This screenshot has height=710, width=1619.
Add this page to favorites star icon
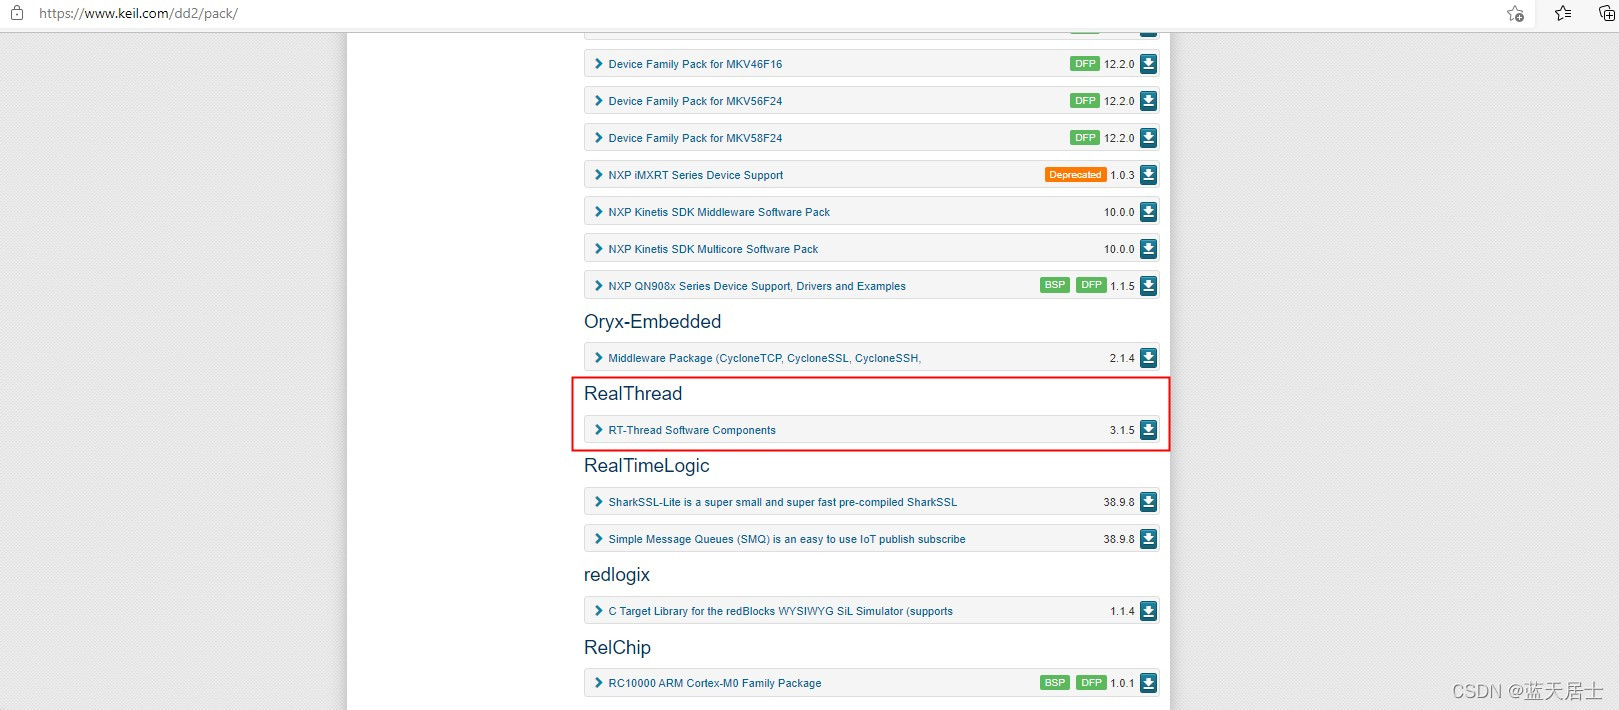1515,14
